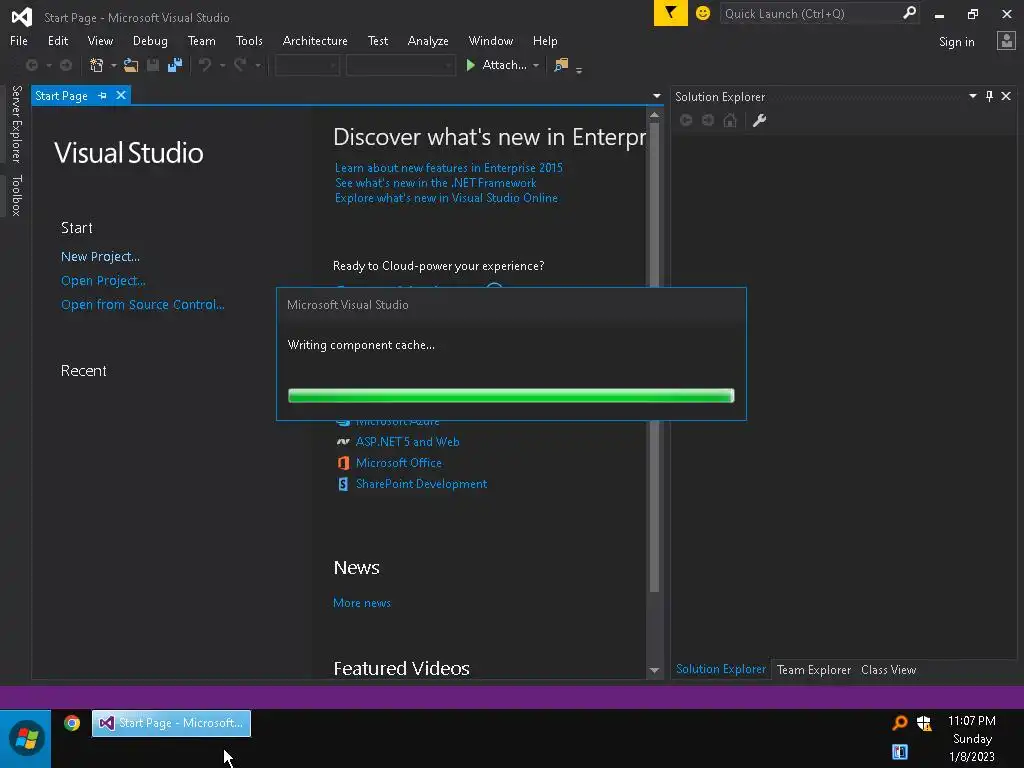The height and width of the screenshot is (768, 1024).
Task: Open the notifications flag icon
Action: point(671,13)
